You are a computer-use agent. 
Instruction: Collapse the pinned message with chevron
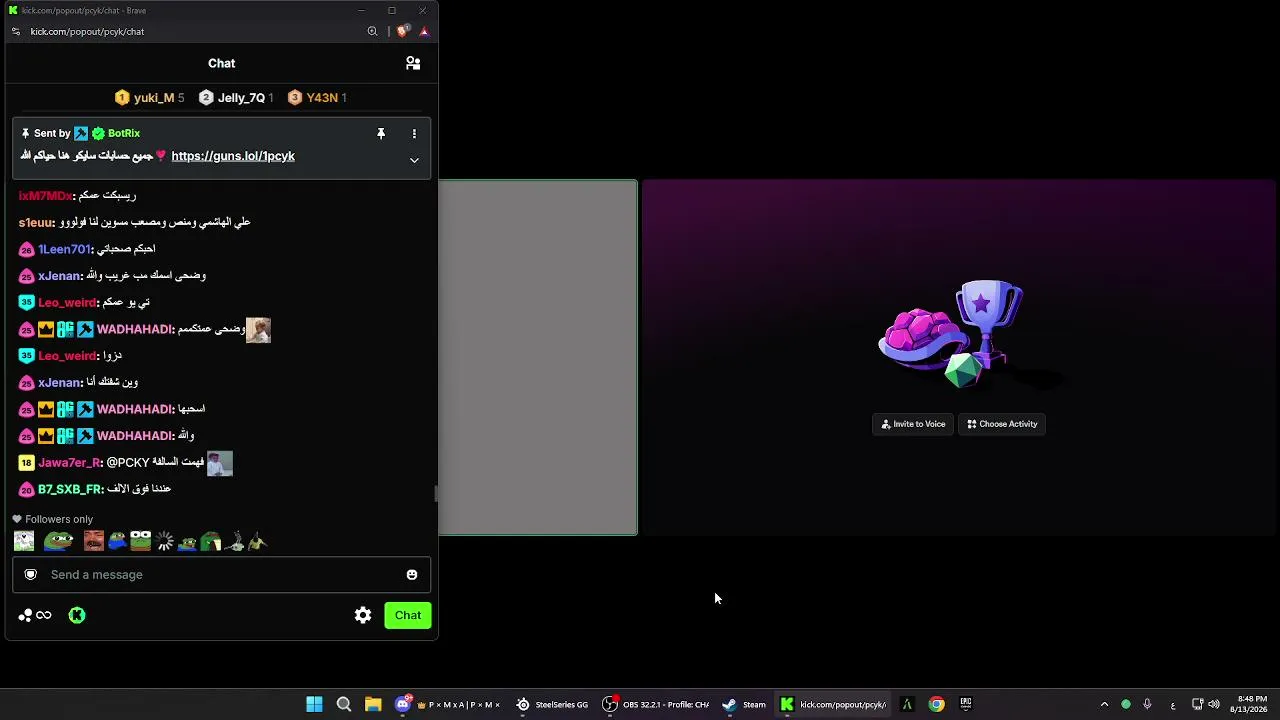tap(414, 160)
